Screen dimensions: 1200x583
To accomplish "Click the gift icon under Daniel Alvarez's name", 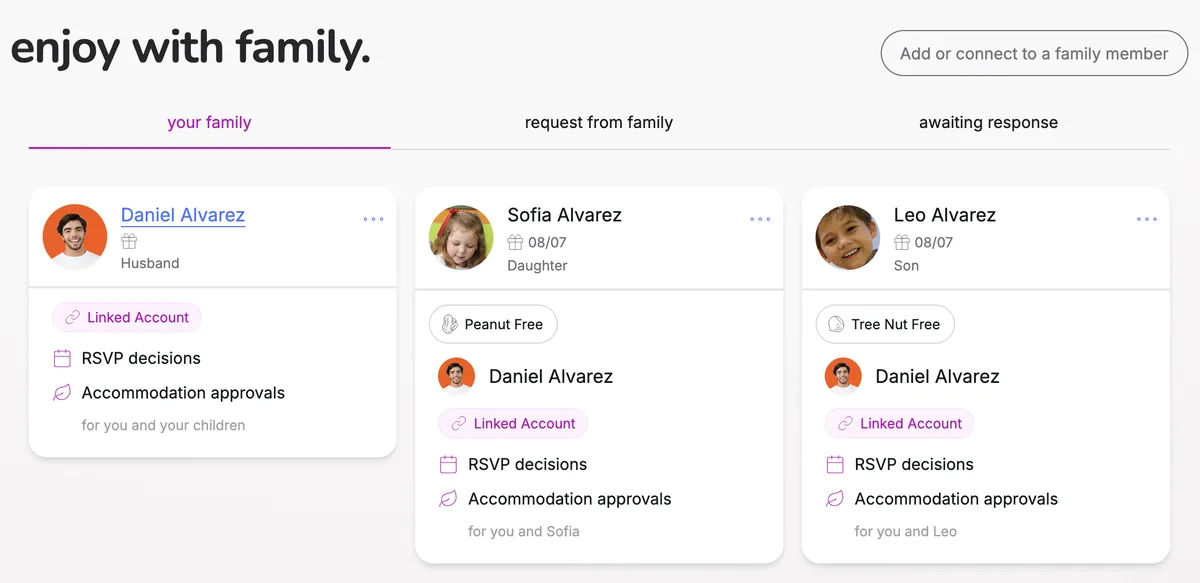I will point(129,241).
